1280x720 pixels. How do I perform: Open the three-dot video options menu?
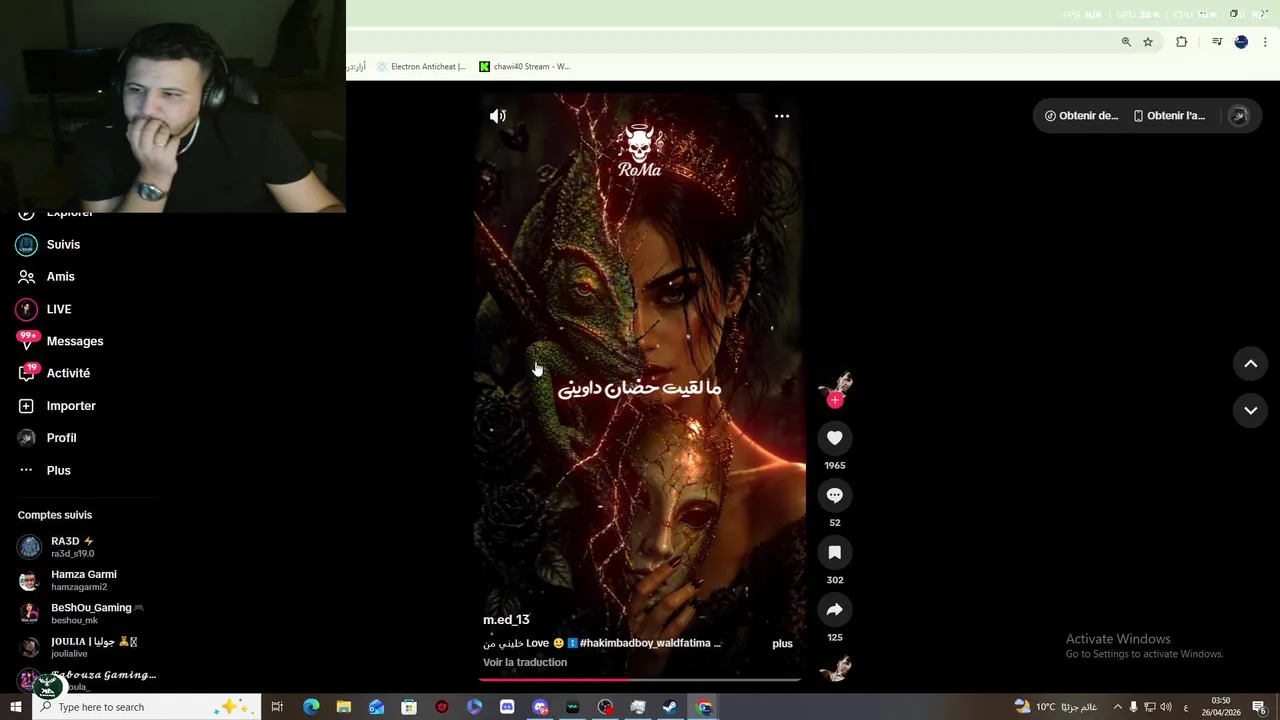(x=782, y=116)
